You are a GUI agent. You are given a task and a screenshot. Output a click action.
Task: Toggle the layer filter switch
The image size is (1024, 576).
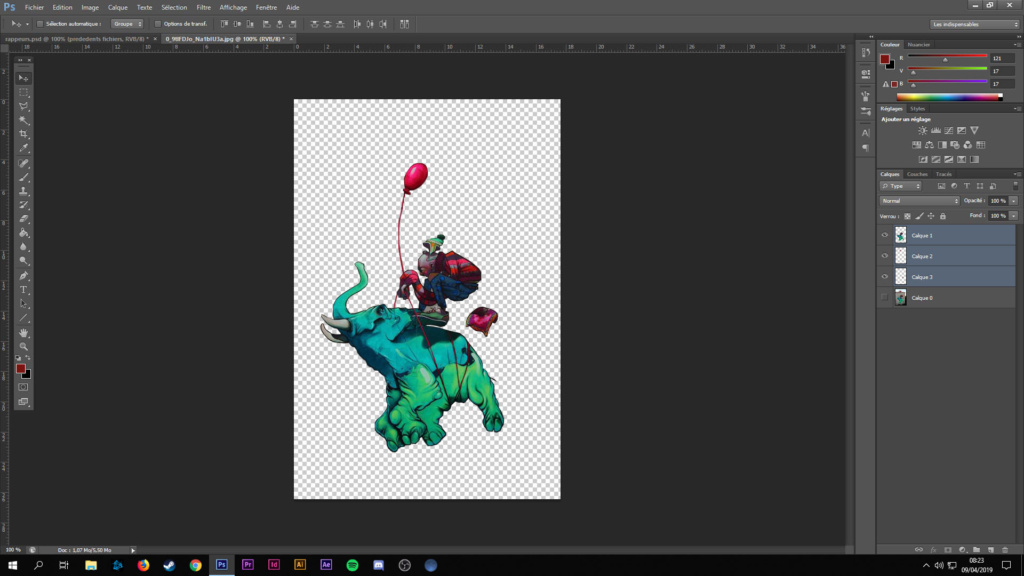pyautogui.click(x=1015, y=186)
